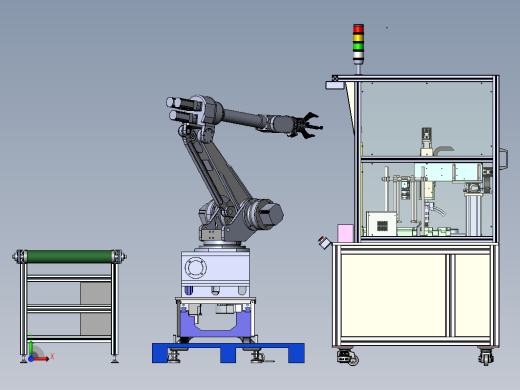520x390 pixels.
Task: Select the green segment of the signal tower light
Action: coord(358,46)
